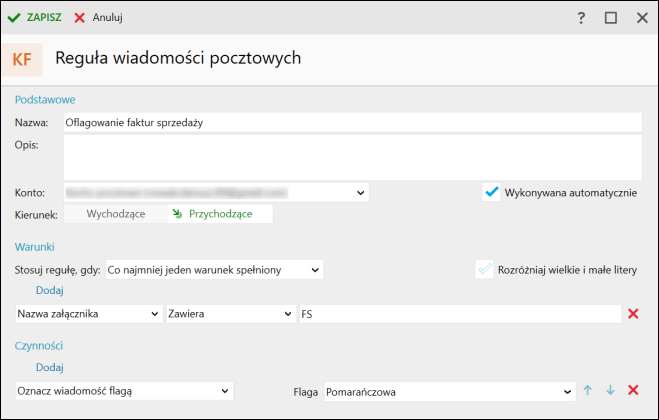Click Dodaj under Czynności
Viewport: 659px width, 420px height.
(x=49, y=367)
